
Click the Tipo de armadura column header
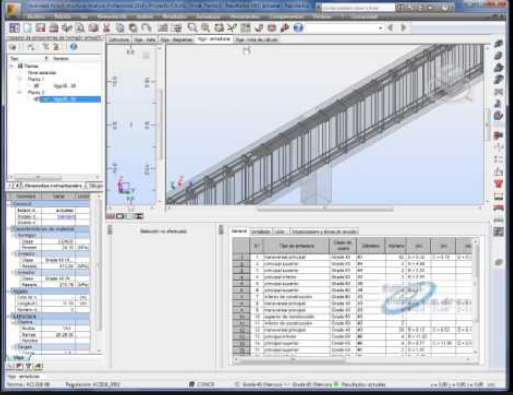[296, 246]
